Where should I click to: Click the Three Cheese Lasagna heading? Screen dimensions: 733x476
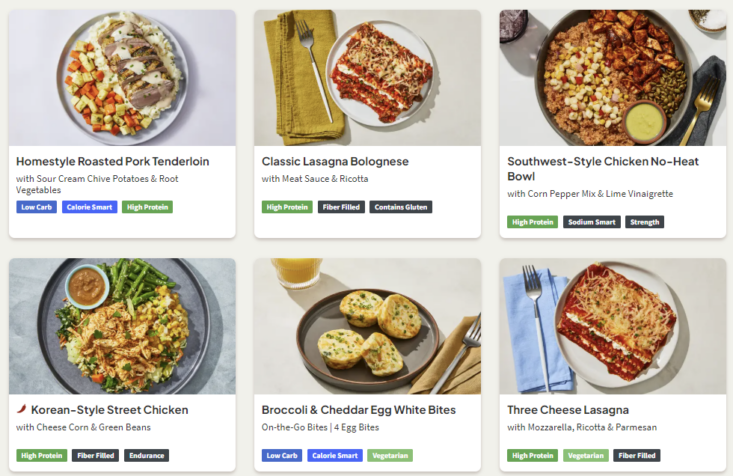point(568,410)
